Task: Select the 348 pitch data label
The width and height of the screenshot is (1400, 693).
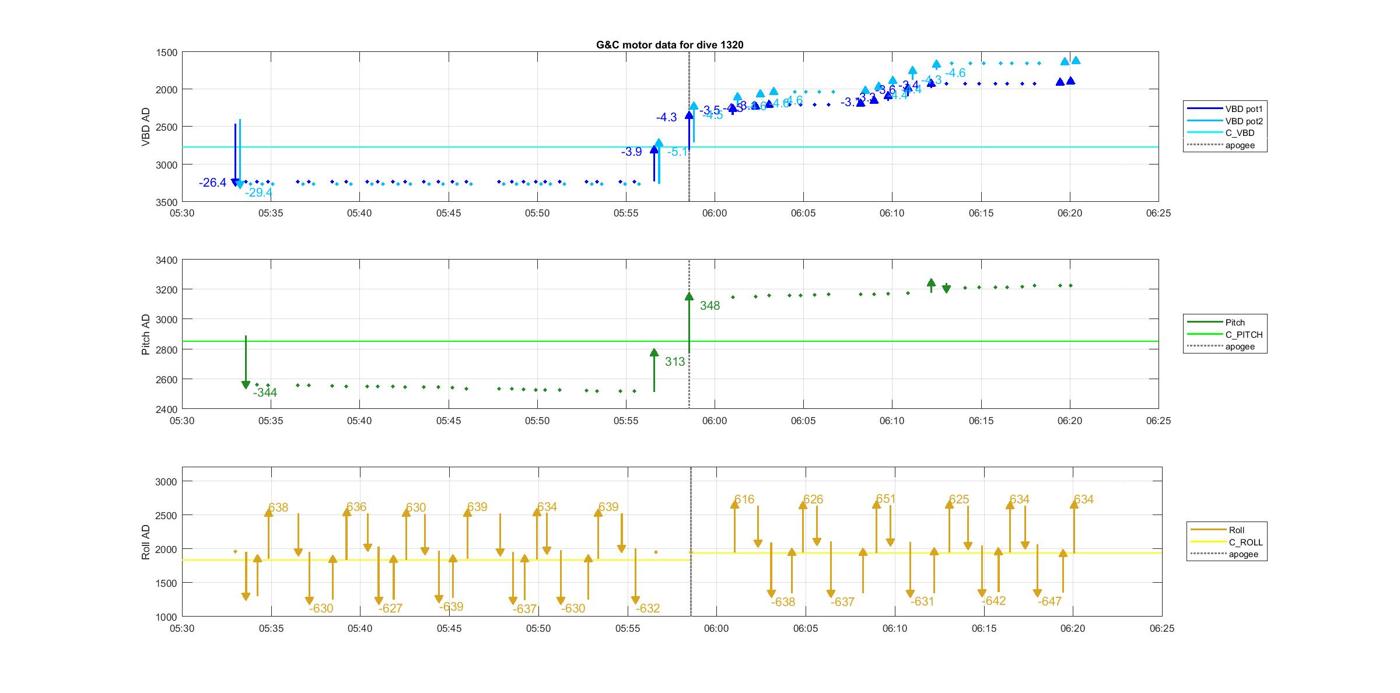Action: tap(710, 306)
